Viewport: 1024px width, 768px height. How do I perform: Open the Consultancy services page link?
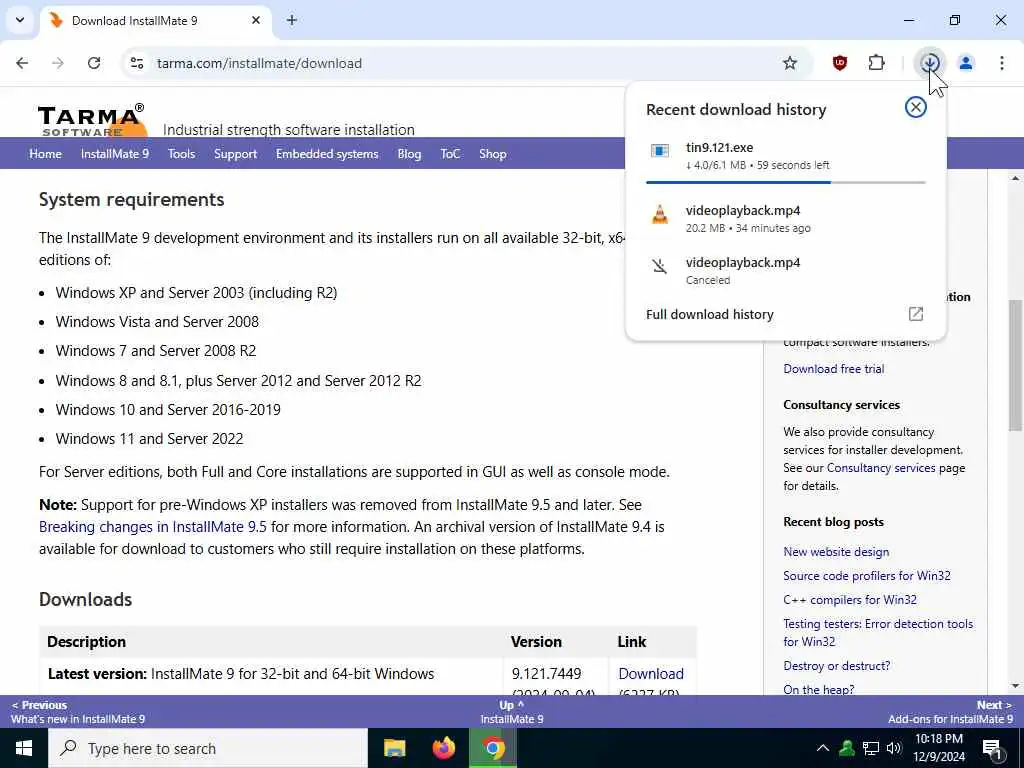tap(881, 468)
